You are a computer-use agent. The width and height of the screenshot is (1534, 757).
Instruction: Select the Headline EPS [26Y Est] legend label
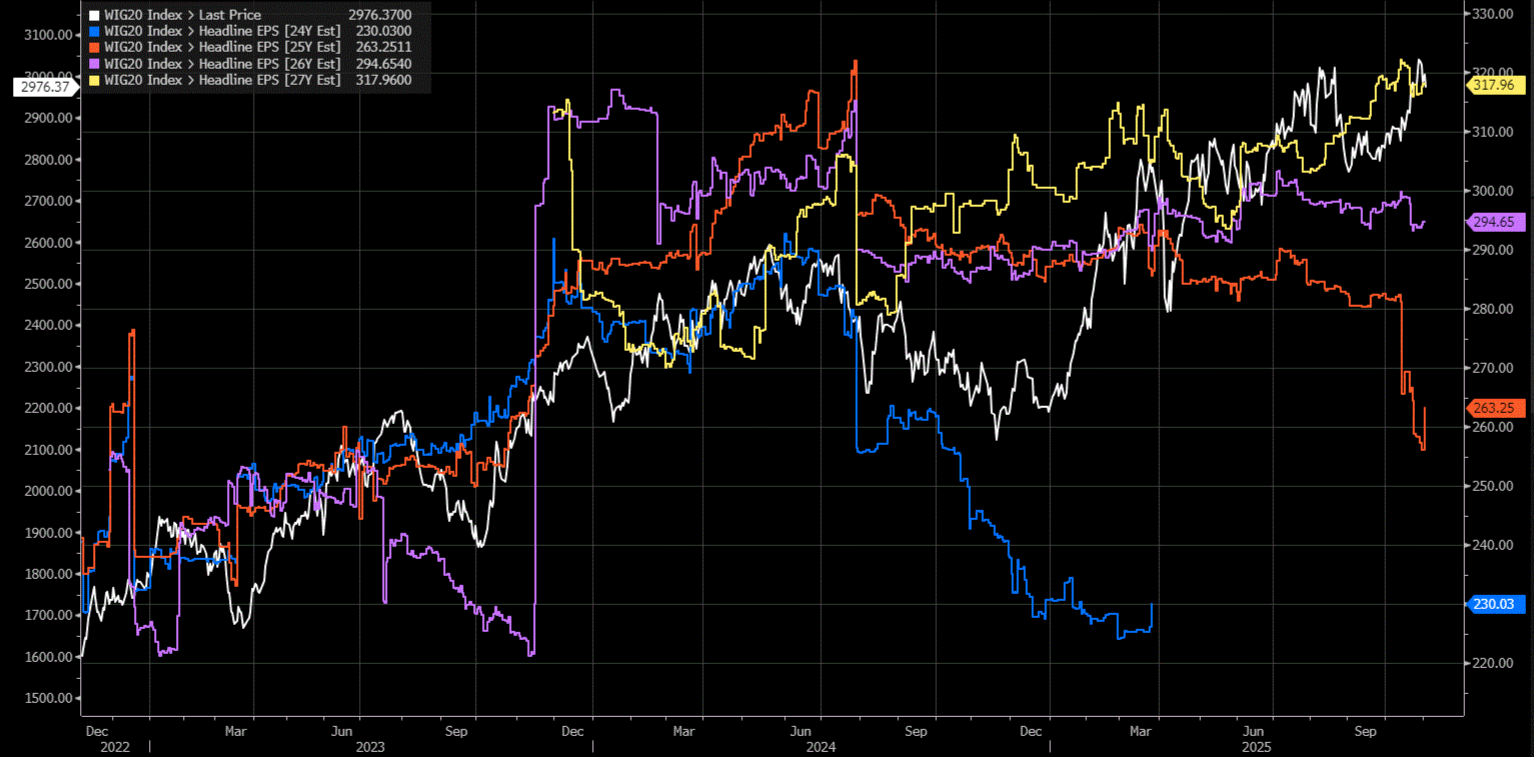[x=222, y=63]
